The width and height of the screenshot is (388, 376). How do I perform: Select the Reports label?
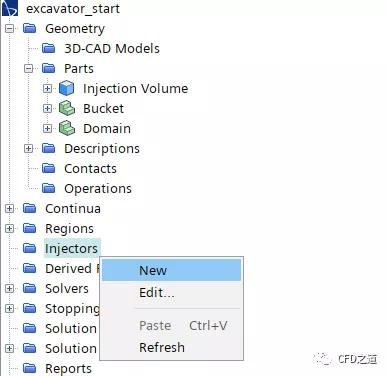pyautogui.click(x=68, y=368)
